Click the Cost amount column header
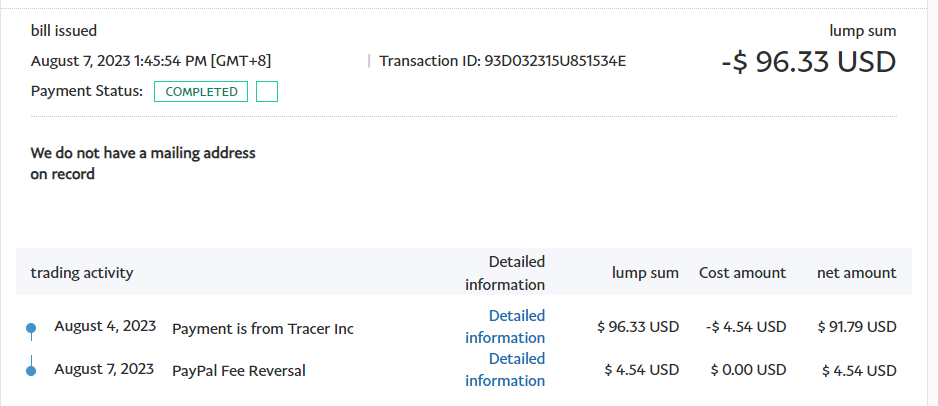The width and height of the screenshot is (938, 406). click(x=742, y=273)
